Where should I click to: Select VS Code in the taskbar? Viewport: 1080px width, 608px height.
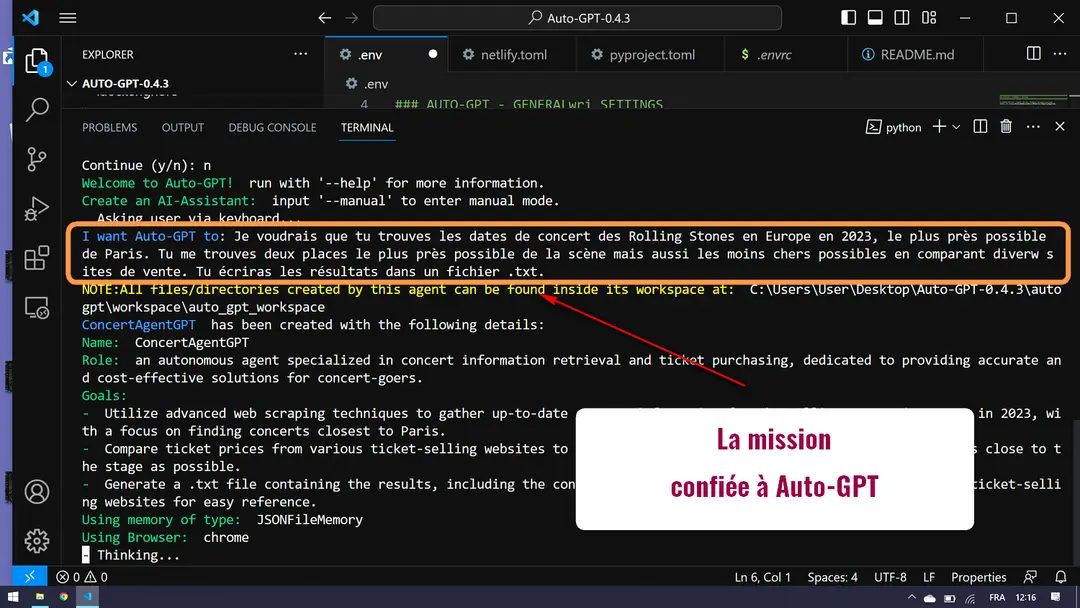click(87, 597)
